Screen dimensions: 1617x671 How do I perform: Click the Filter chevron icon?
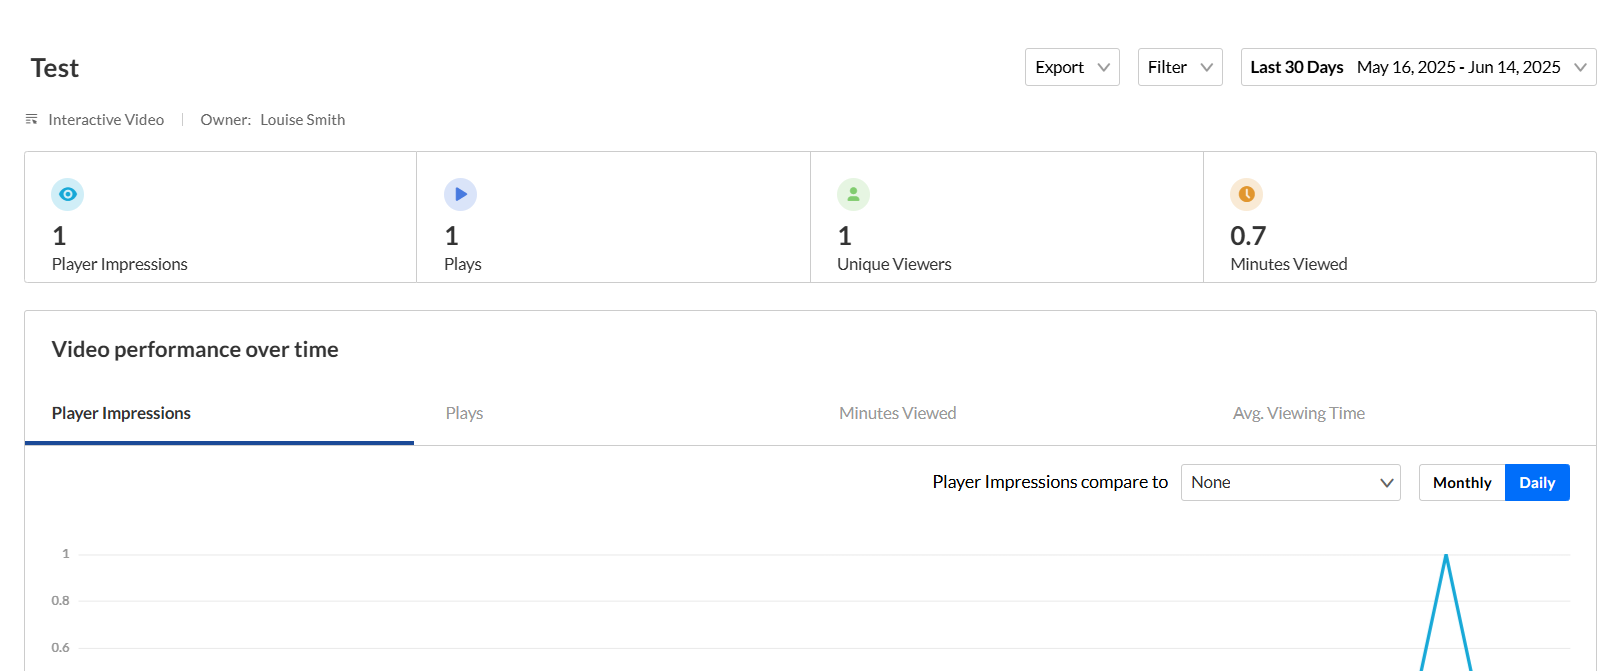[x=1207, y=67]
